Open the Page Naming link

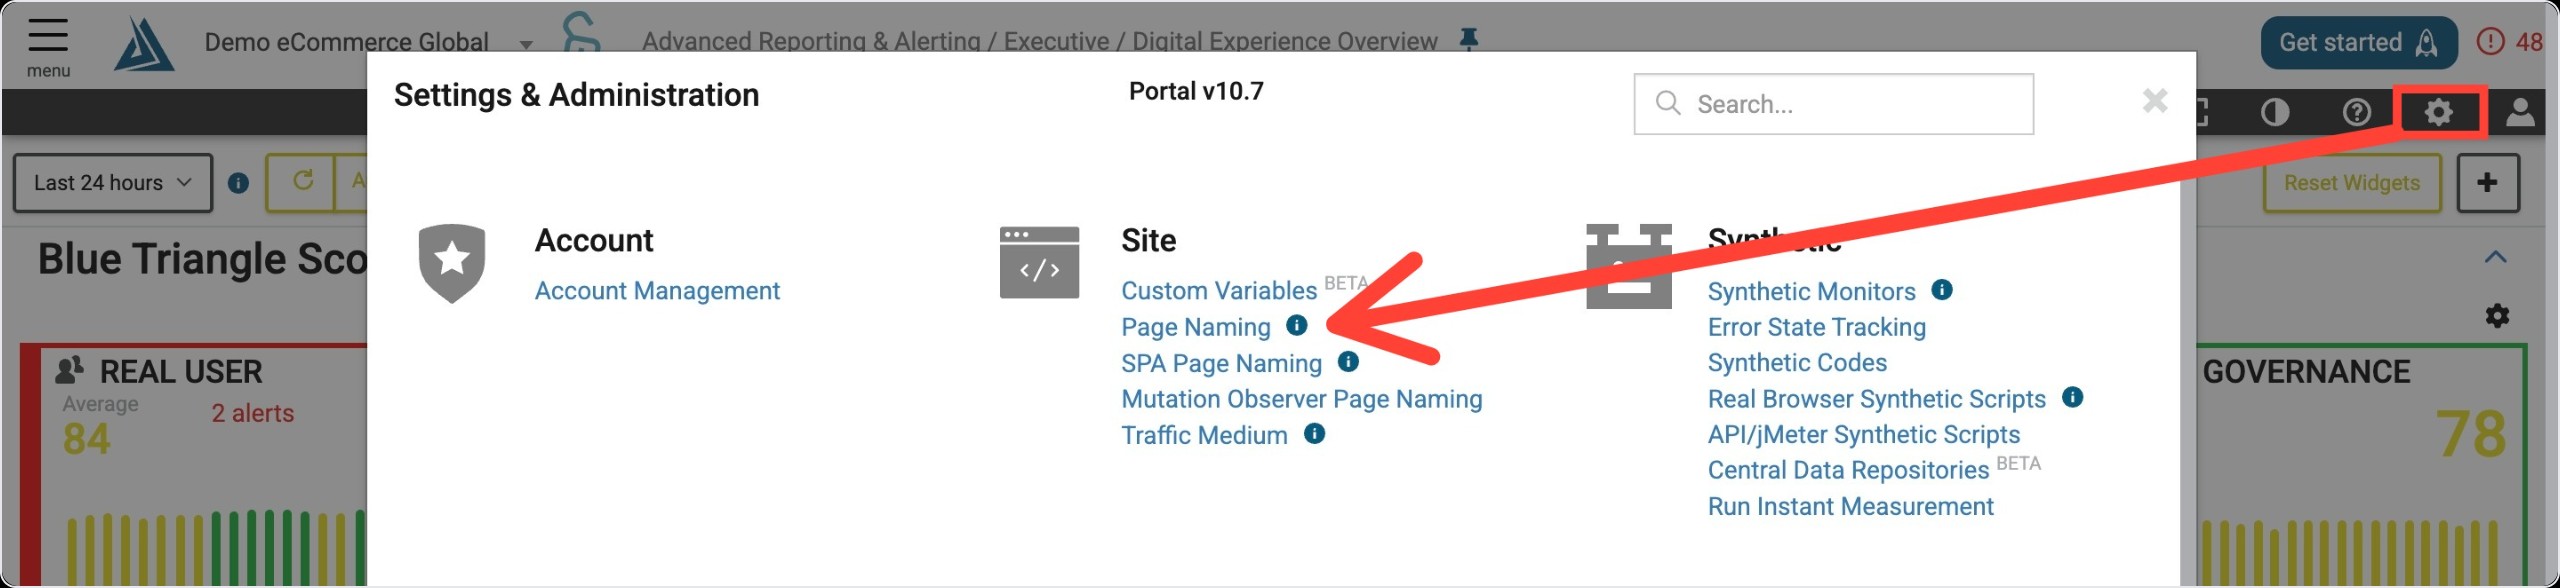click(x=1196, y=327)
